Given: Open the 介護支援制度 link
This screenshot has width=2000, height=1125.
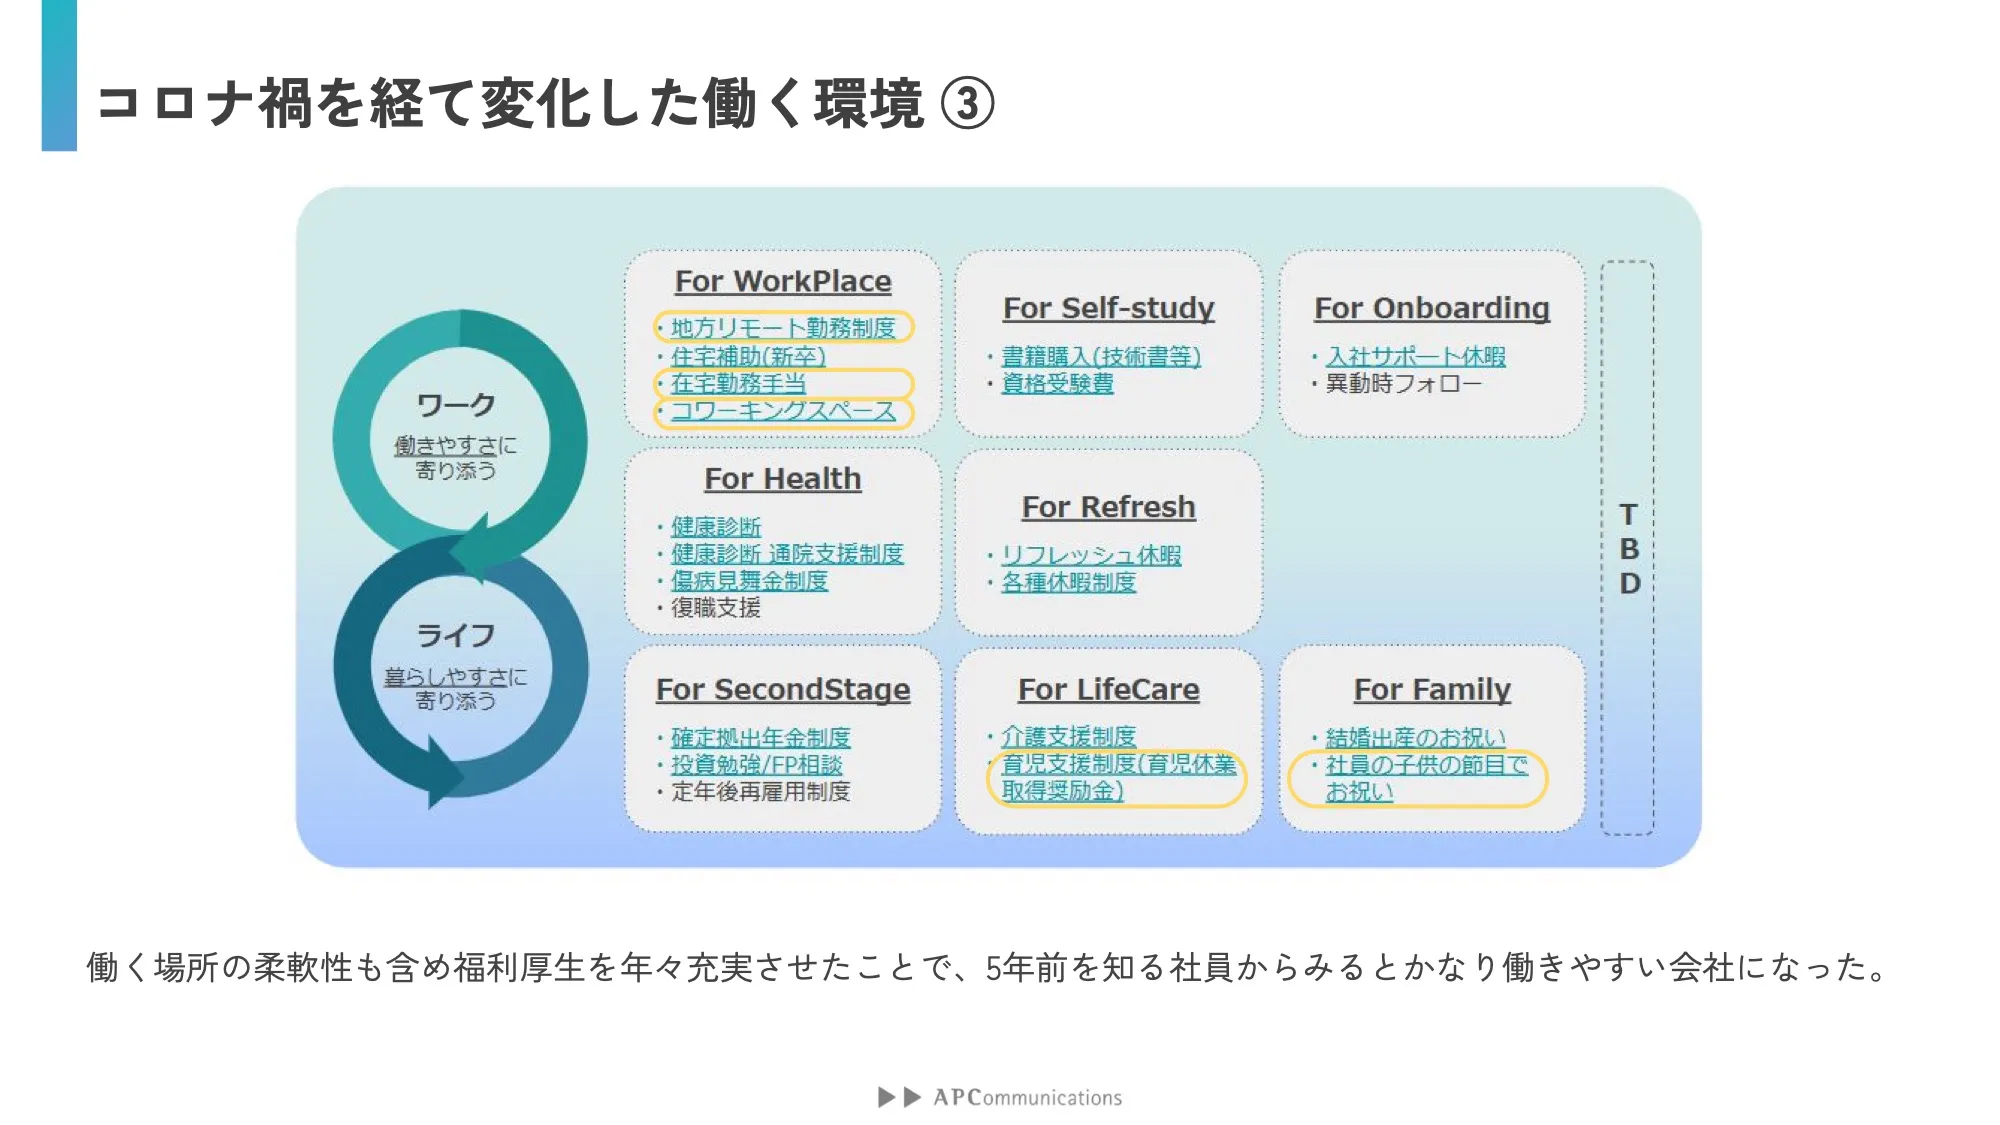Looking at the screenshot, I should 1068,736.
